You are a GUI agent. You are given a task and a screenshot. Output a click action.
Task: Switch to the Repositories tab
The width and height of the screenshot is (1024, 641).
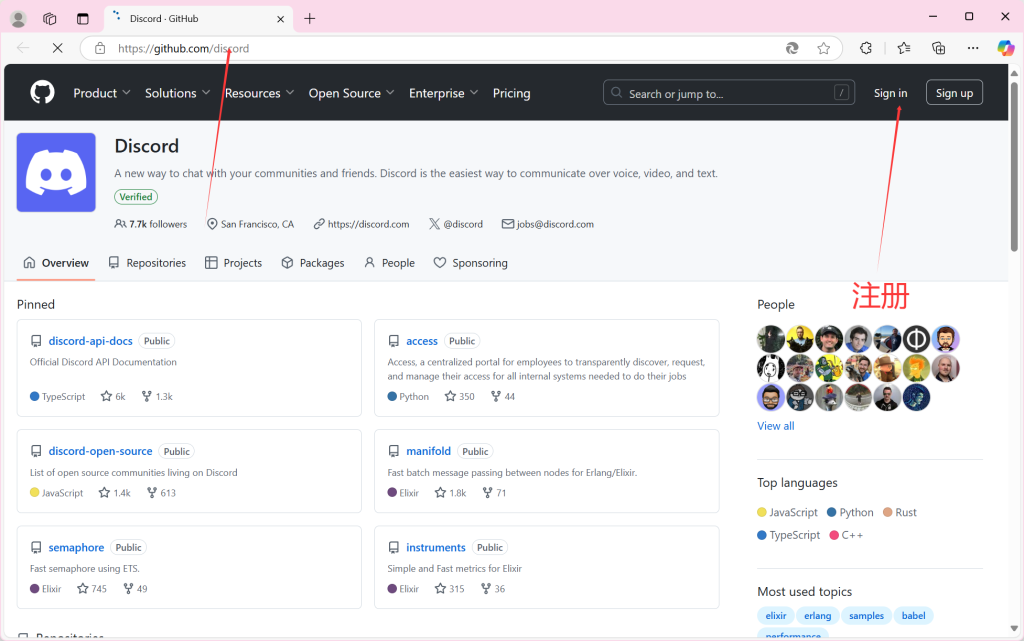147,263
